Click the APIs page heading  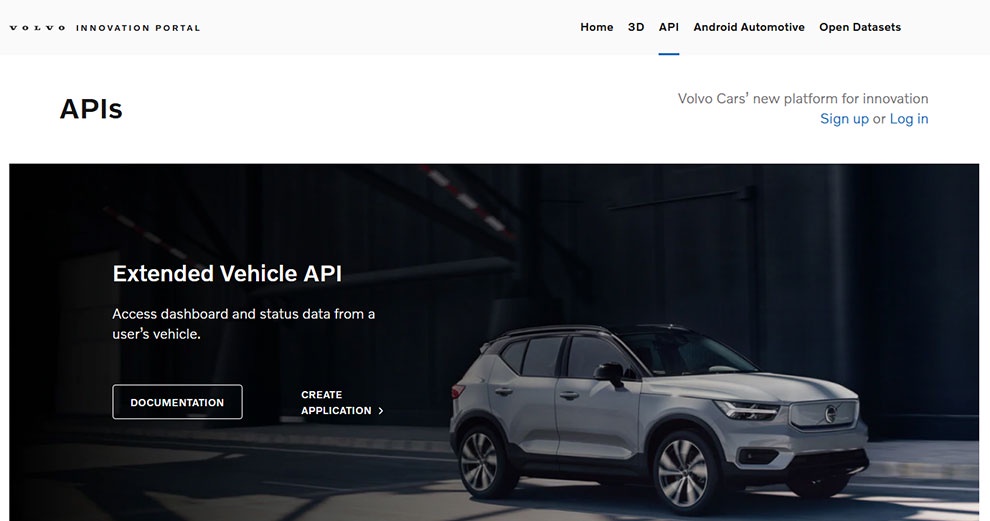point(91,109)
